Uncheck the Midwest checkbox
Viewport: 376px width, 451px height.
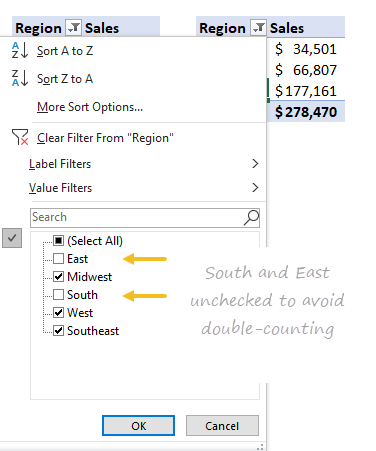click(x=59, y=277)
